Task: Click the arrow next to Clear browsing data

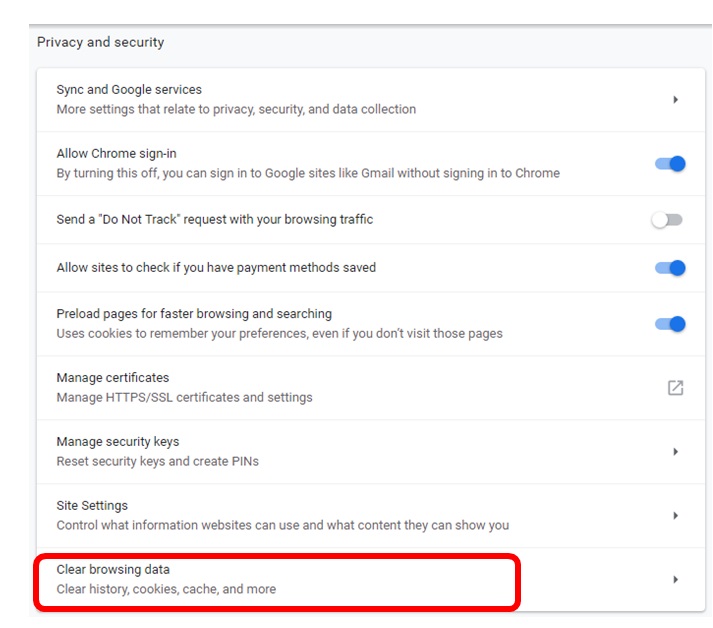Action: pyautogui.click(x=676, y=580)
